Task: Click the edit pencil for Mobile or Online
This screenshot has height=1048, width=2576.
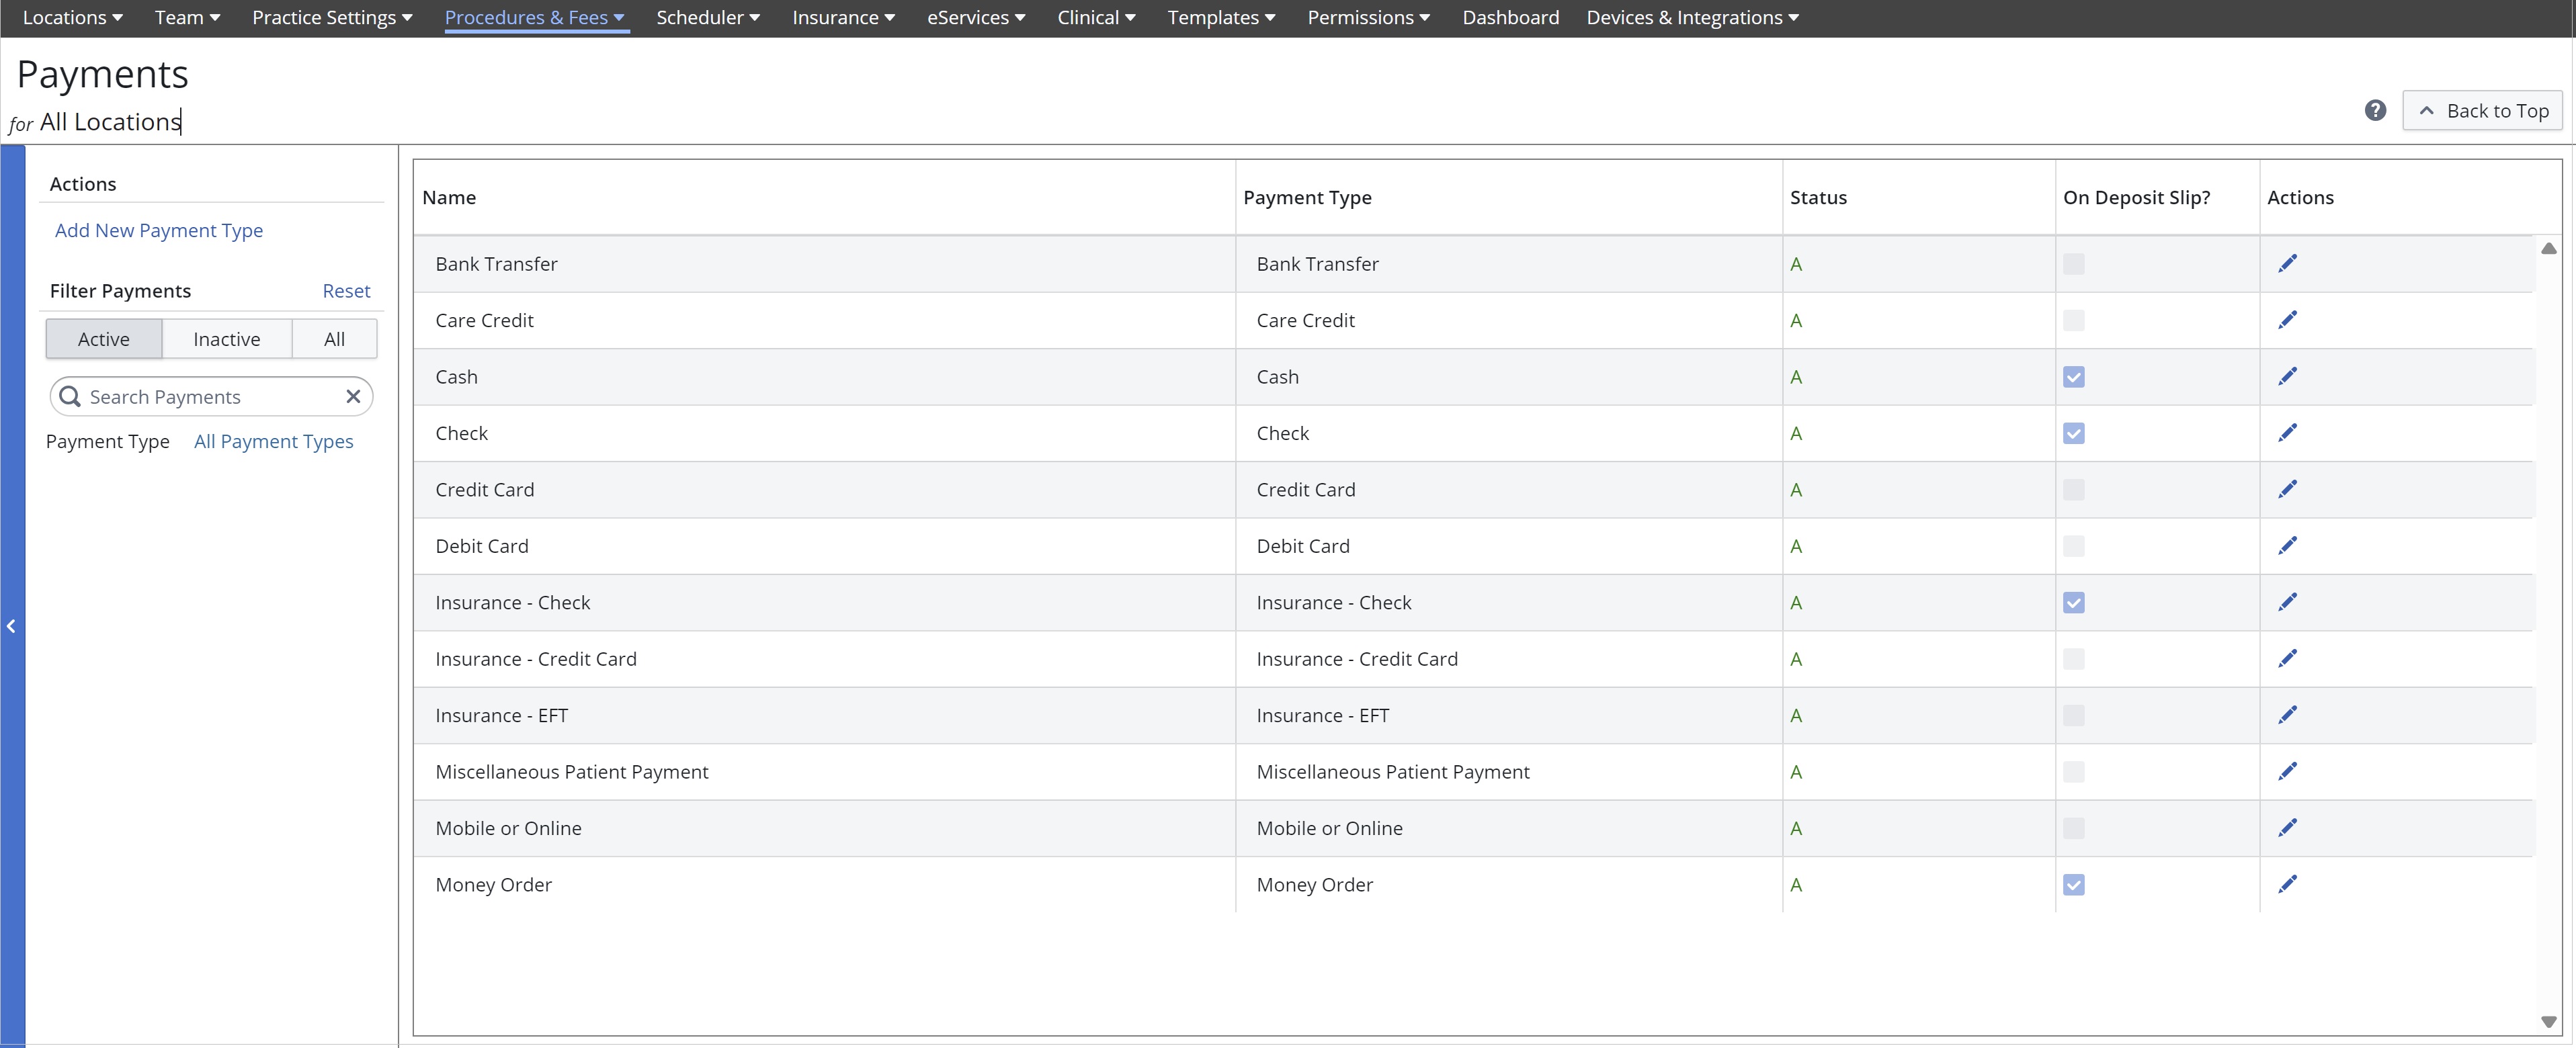Action: click(2287, 828)
